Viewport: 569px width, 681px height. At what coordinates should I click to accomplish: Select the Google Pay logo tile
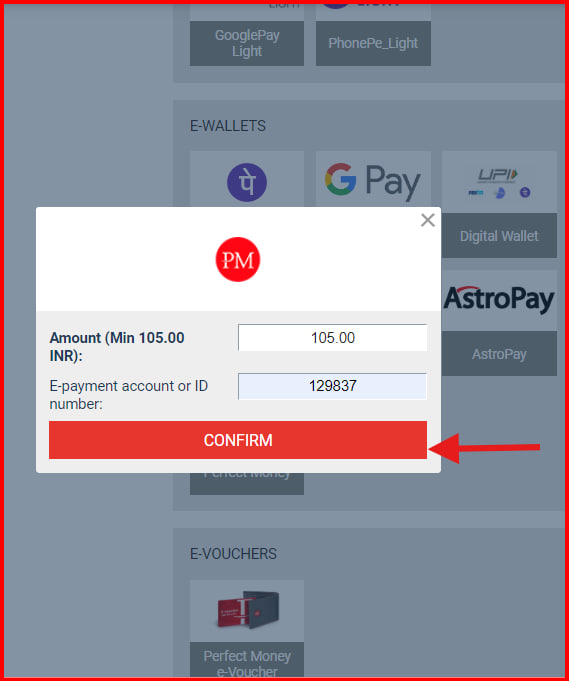tap(373, 180)
